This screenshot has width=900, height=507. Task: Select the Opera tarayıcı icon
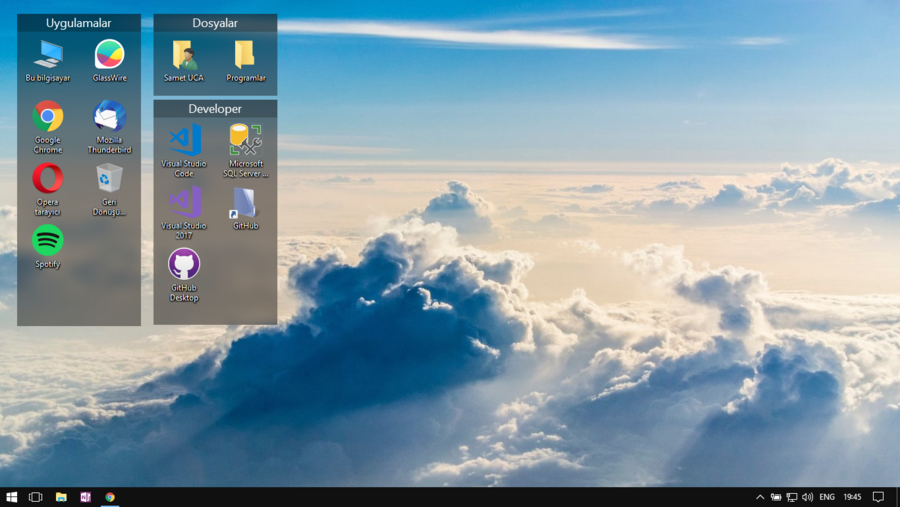point(48,179)
